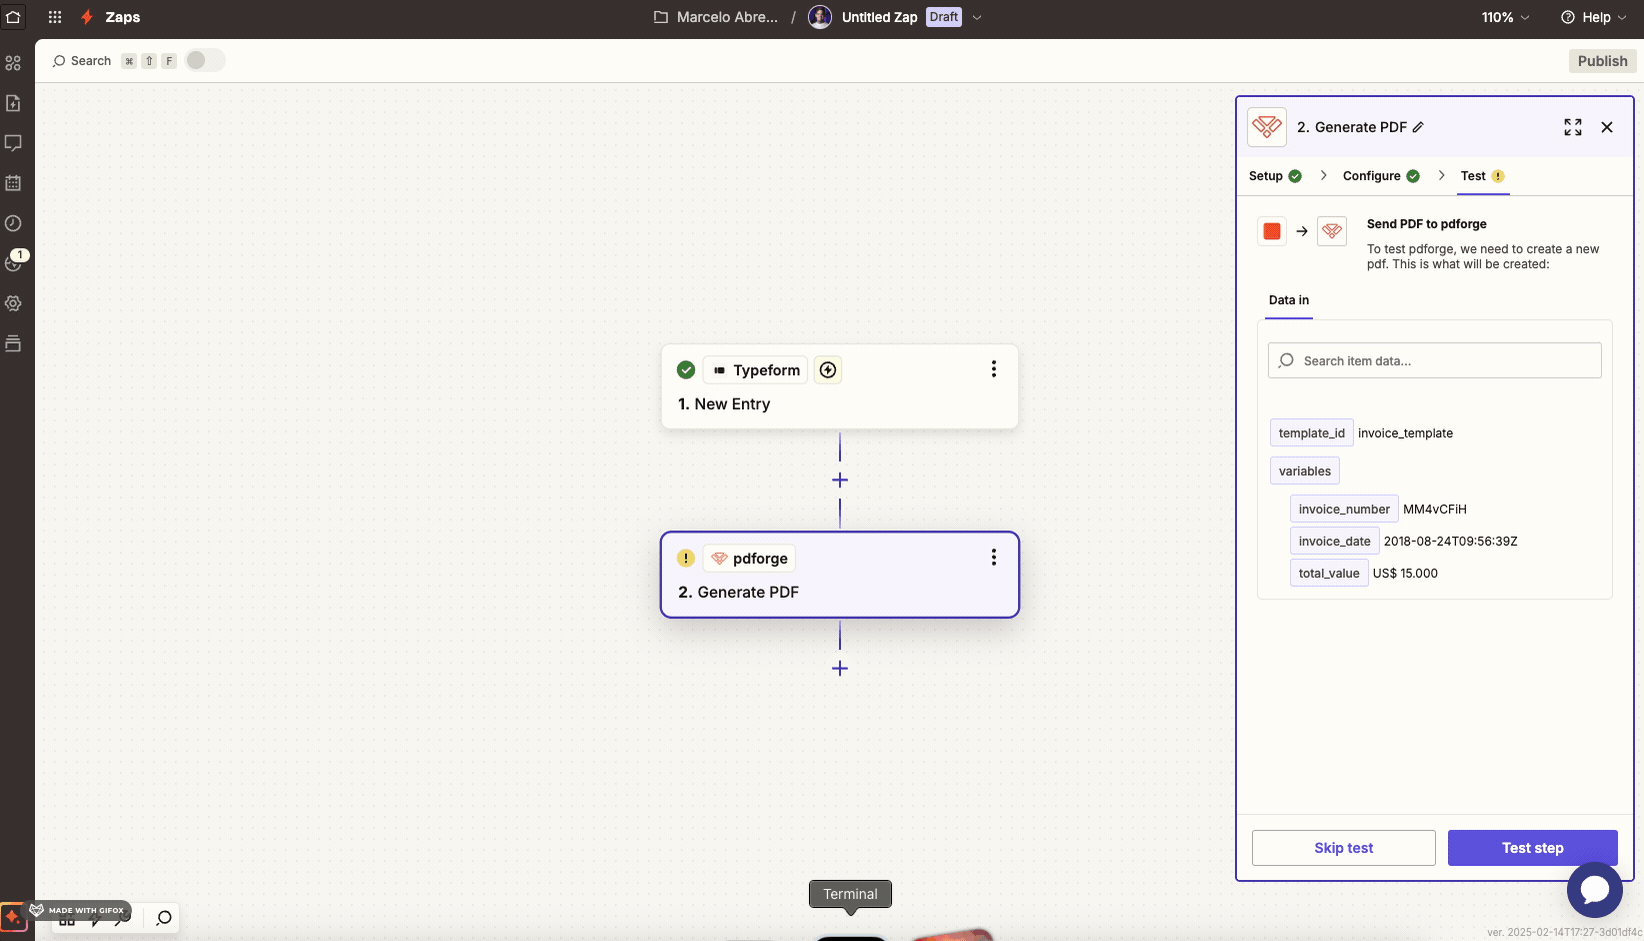Click the Skip test button
The height and width of the screenshot is (941, 1644).
[1343, 847]
